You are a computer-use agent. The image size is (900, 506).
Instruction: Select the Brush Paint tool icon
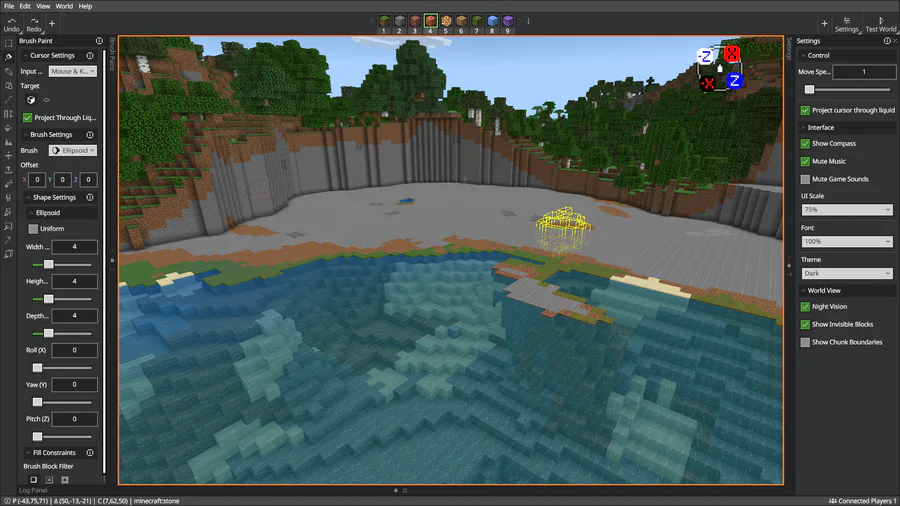point(8,57)
